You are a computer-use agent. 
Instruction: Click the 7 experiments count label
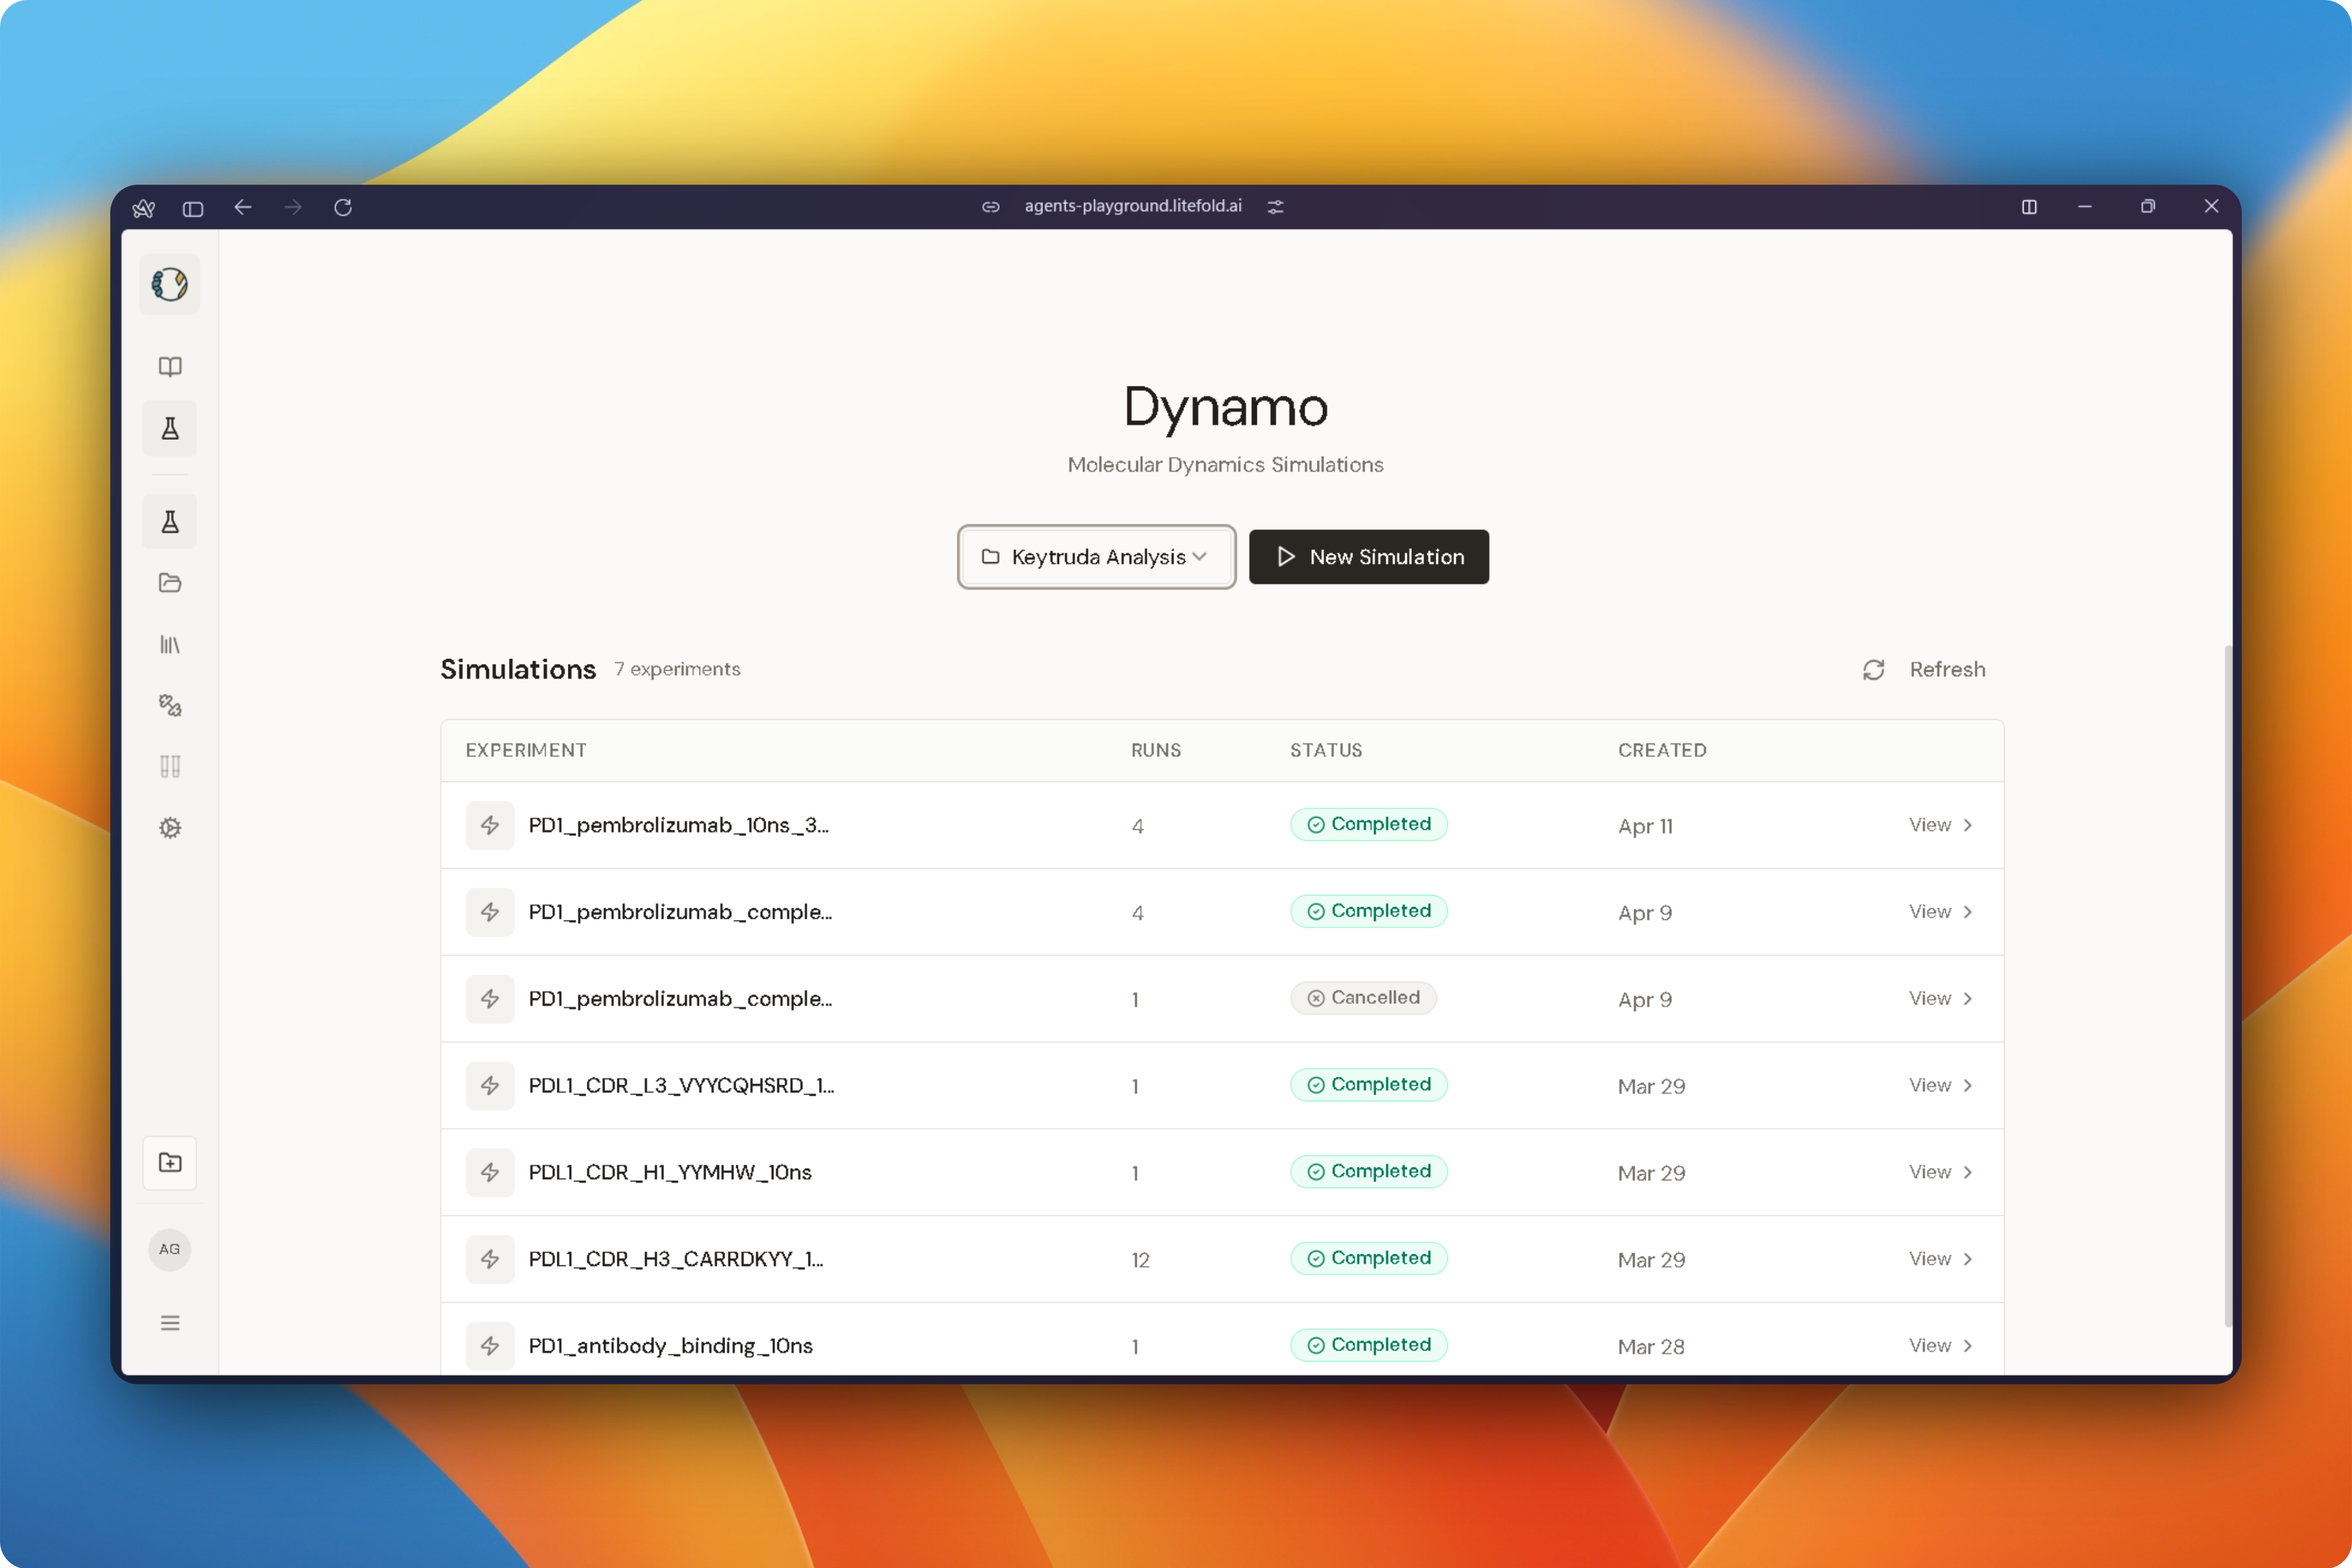tap(677, 669)
